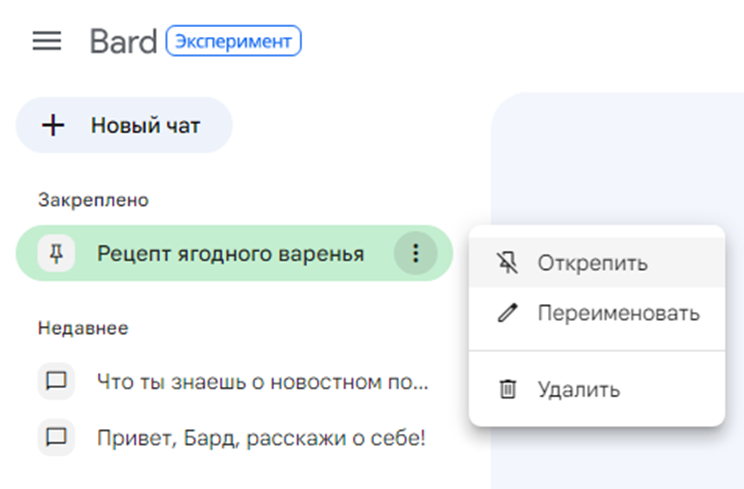
Task: Choose 'Переименовать' in the context menu
Action: pos(618,313)
